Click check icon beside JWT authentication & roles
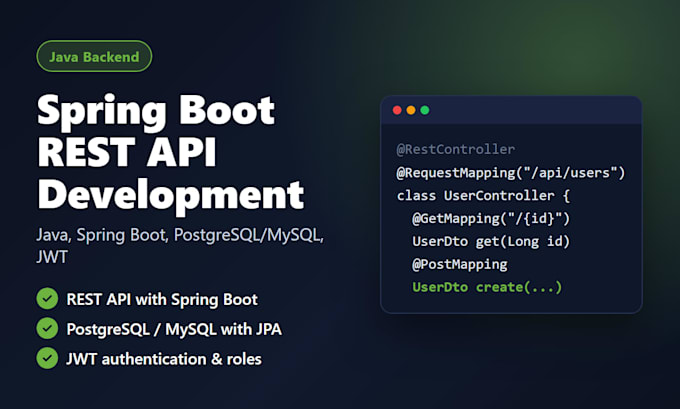 pyautogui.click(x=47, y=358)
